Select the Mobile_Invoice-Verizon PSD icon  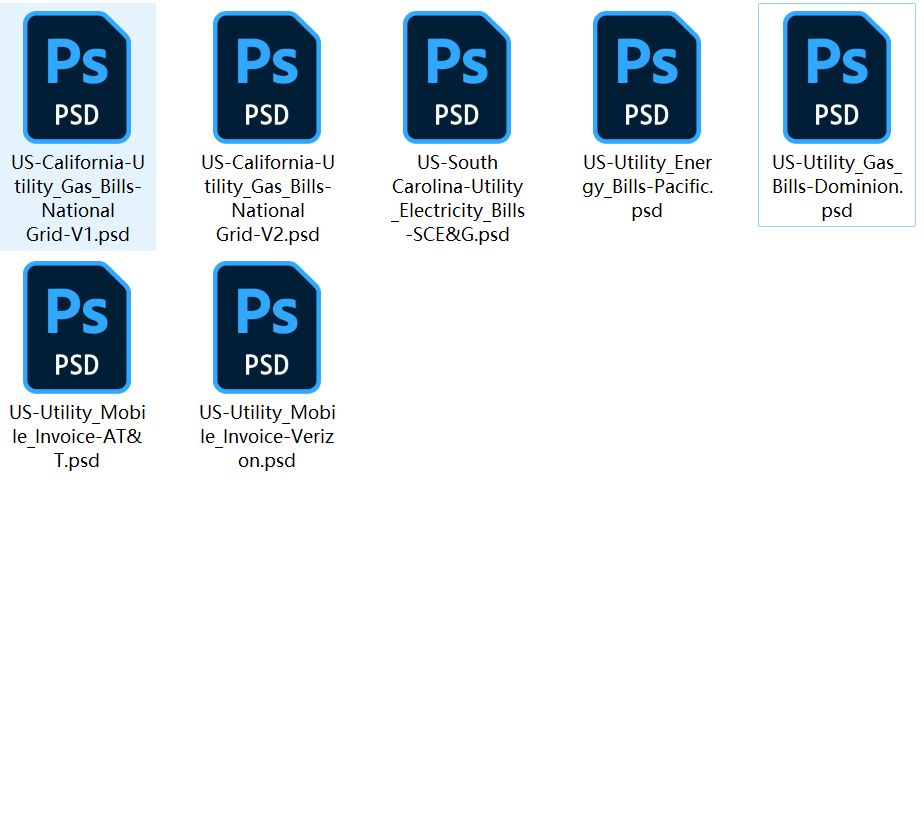[267, 327]
